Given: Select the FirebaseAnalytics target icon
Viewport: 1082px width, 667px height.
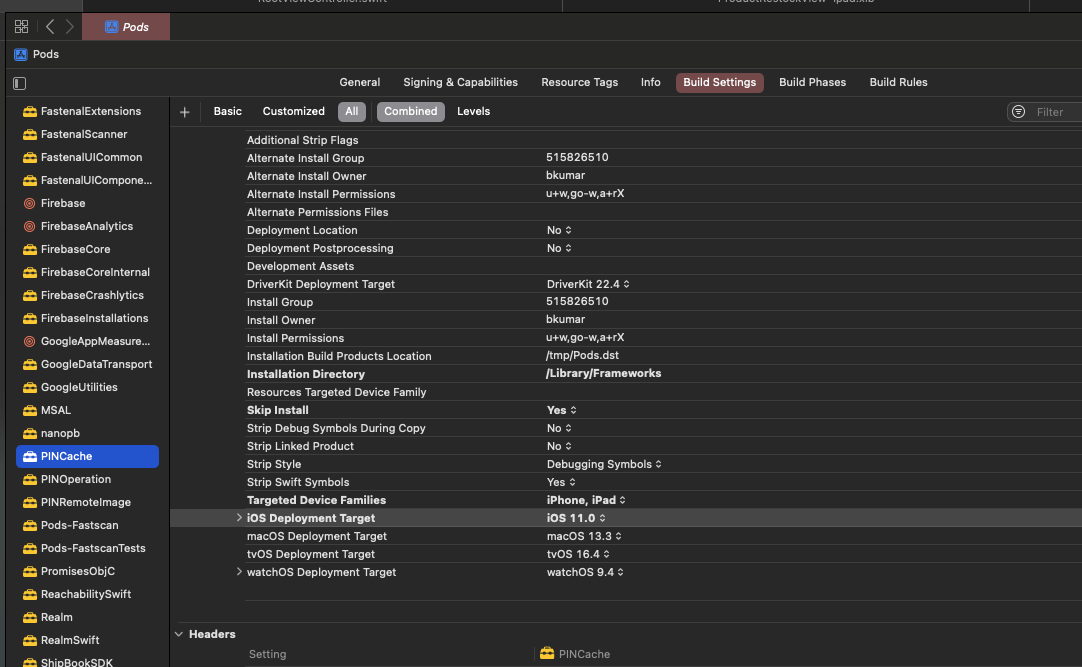Looking at the screenshot, I should point(29,226).
